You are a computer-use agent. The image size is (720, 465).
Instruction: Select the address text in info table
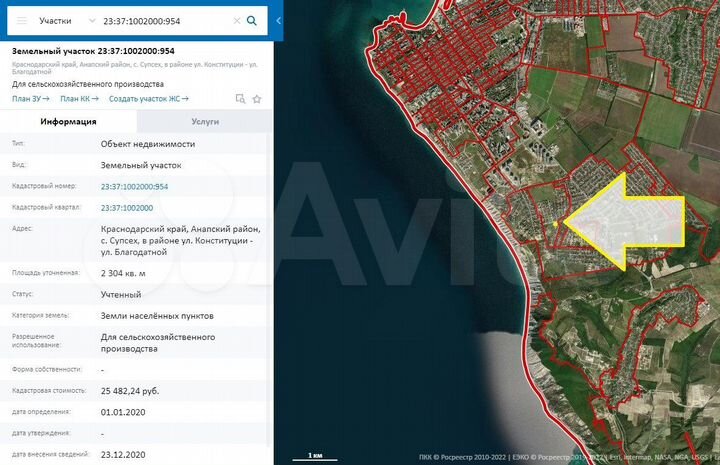coord(180,240)
